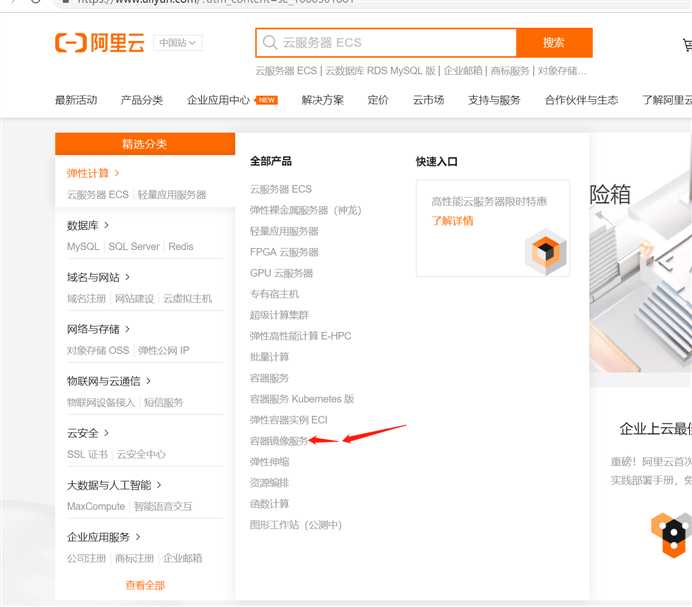This screenshot has height=607, width=692.
Task: Open 企业应用中心 navigation item
Action: pos(218,100)
